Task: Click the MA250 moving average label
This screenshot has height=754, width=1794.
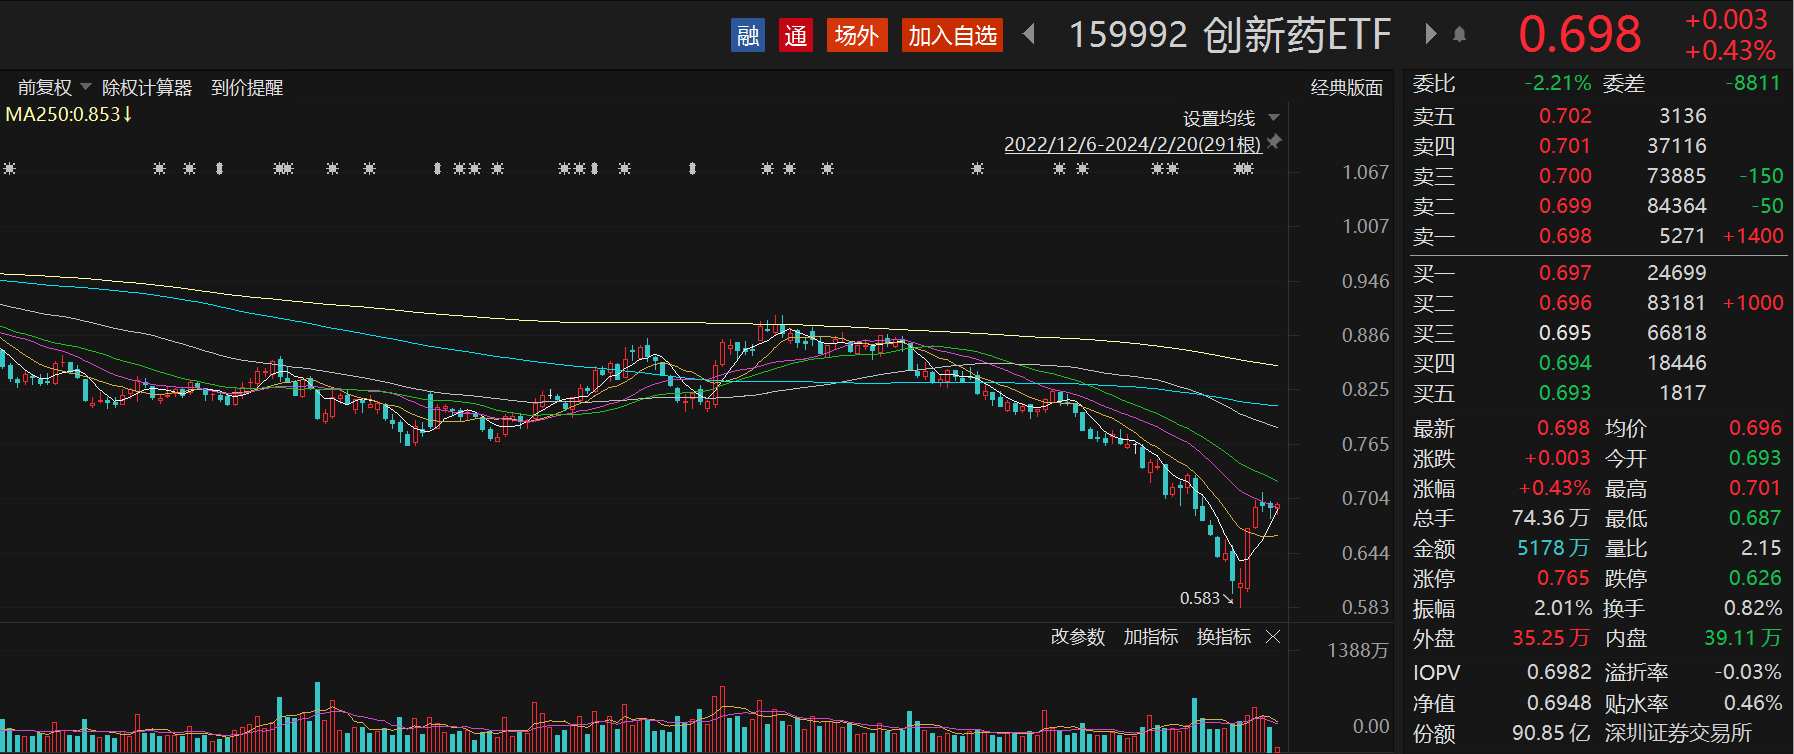Action: (x=68, y=115)
